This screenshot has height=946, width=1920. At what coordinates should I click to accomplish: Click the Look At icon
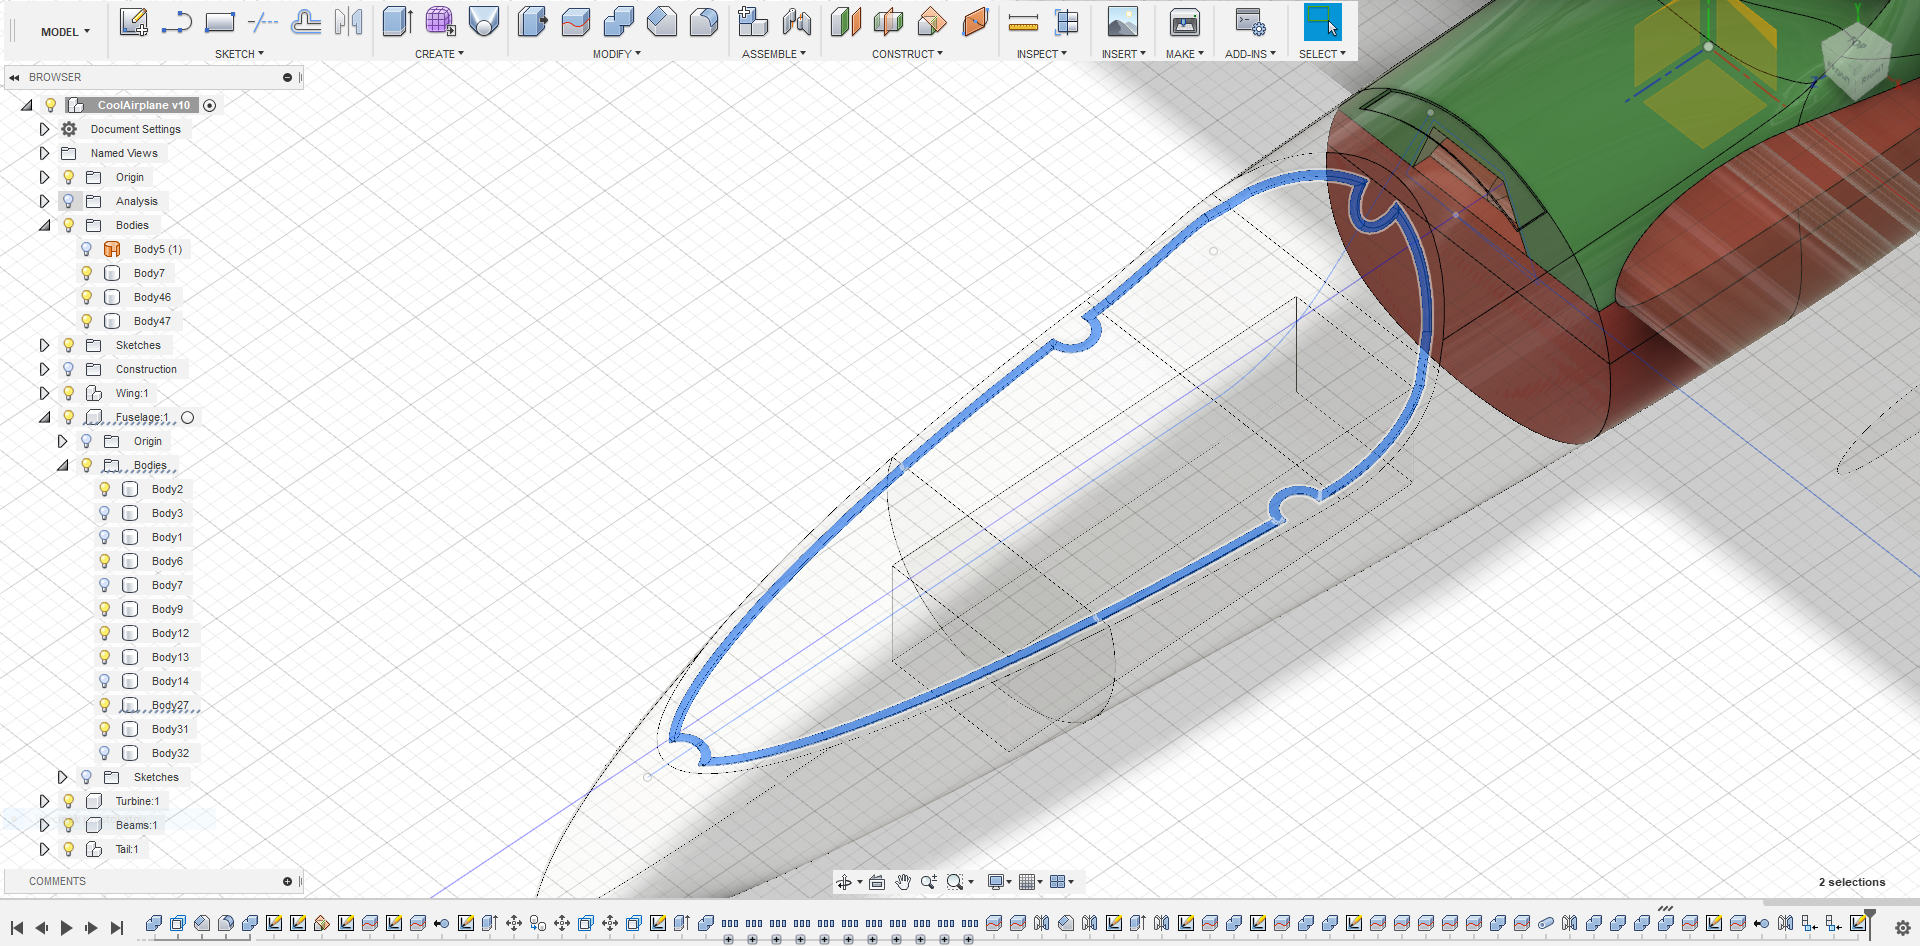[877, 882]
